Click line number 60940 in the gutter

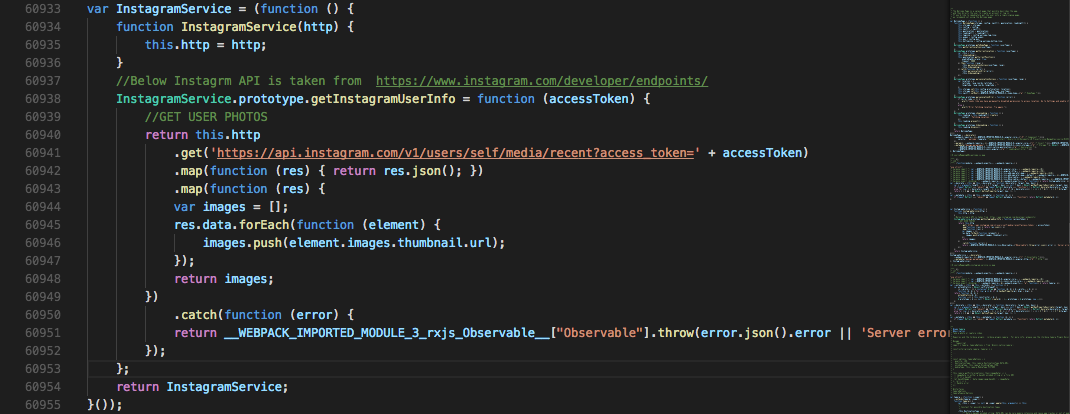(x=43, y=135)
